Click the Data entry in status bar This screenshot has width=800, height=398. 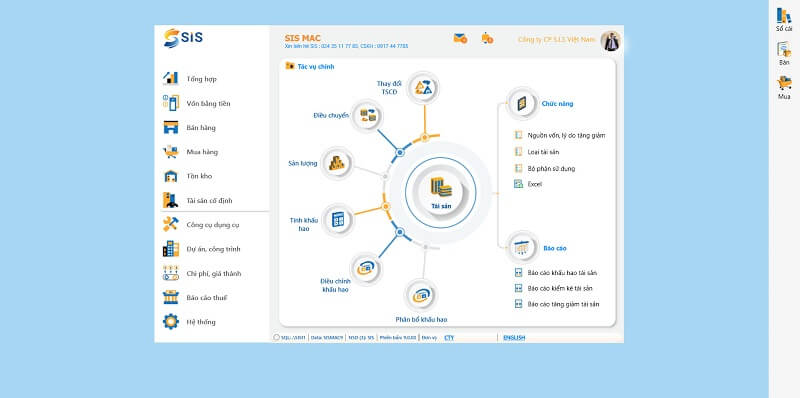tap(327, 337)
